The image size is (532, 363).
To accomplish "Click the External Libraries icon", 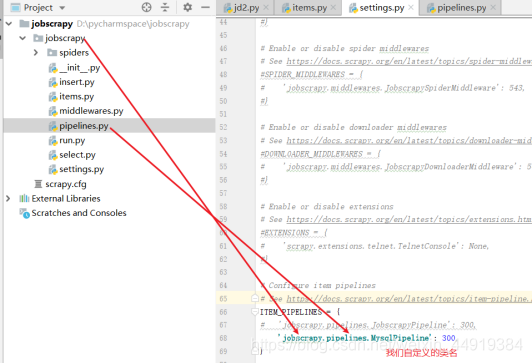I will tap(24, 198).
